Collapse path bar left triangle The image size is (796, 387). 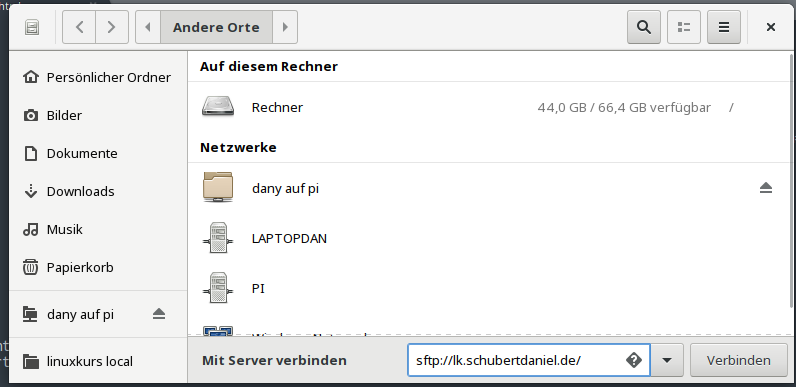point(148,27)
